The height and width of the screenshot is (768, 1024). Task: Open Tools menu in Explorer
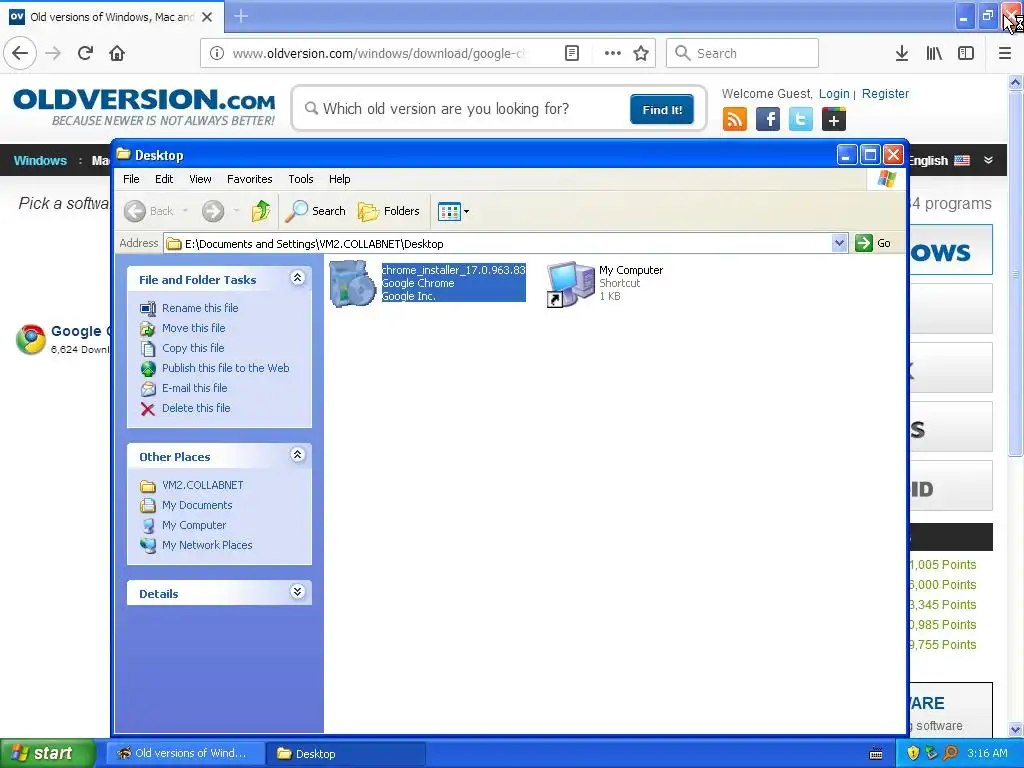301,179
